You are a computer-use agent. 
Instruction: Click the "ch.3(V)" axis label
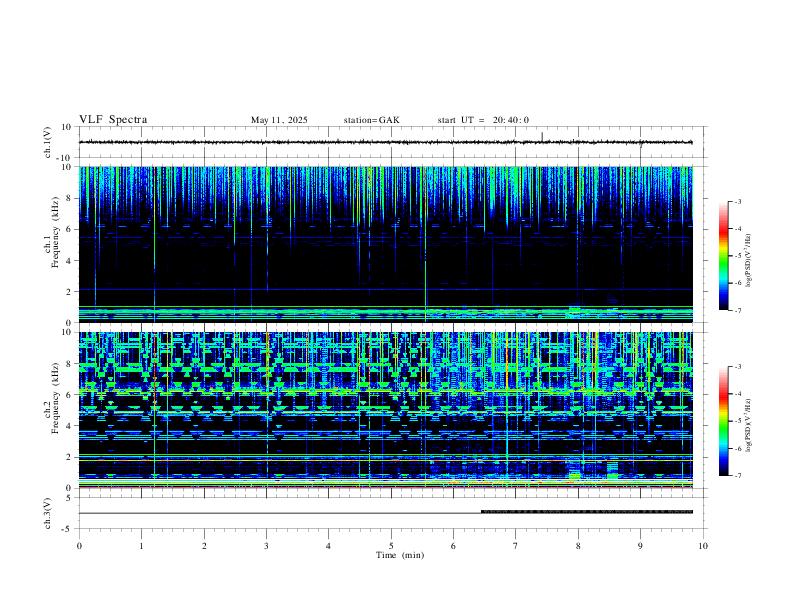tap(48, 514)
